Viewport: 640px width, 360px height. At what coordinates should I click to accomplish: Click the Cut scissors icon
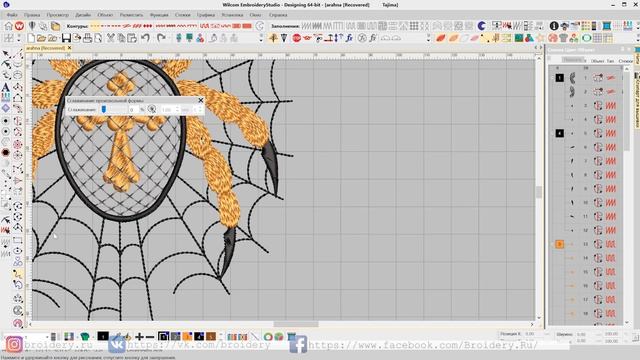(x=110, y=38)
